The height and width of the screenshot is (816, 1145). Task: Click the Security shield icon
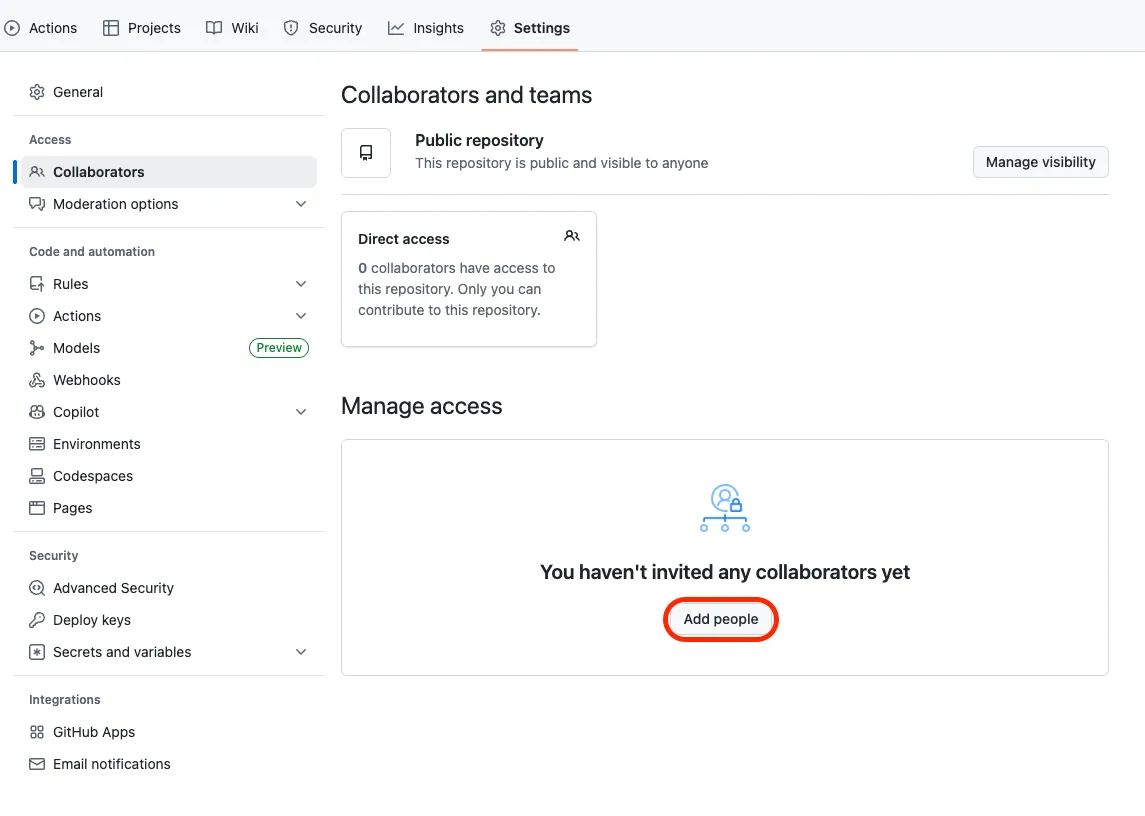click(291, 28)
